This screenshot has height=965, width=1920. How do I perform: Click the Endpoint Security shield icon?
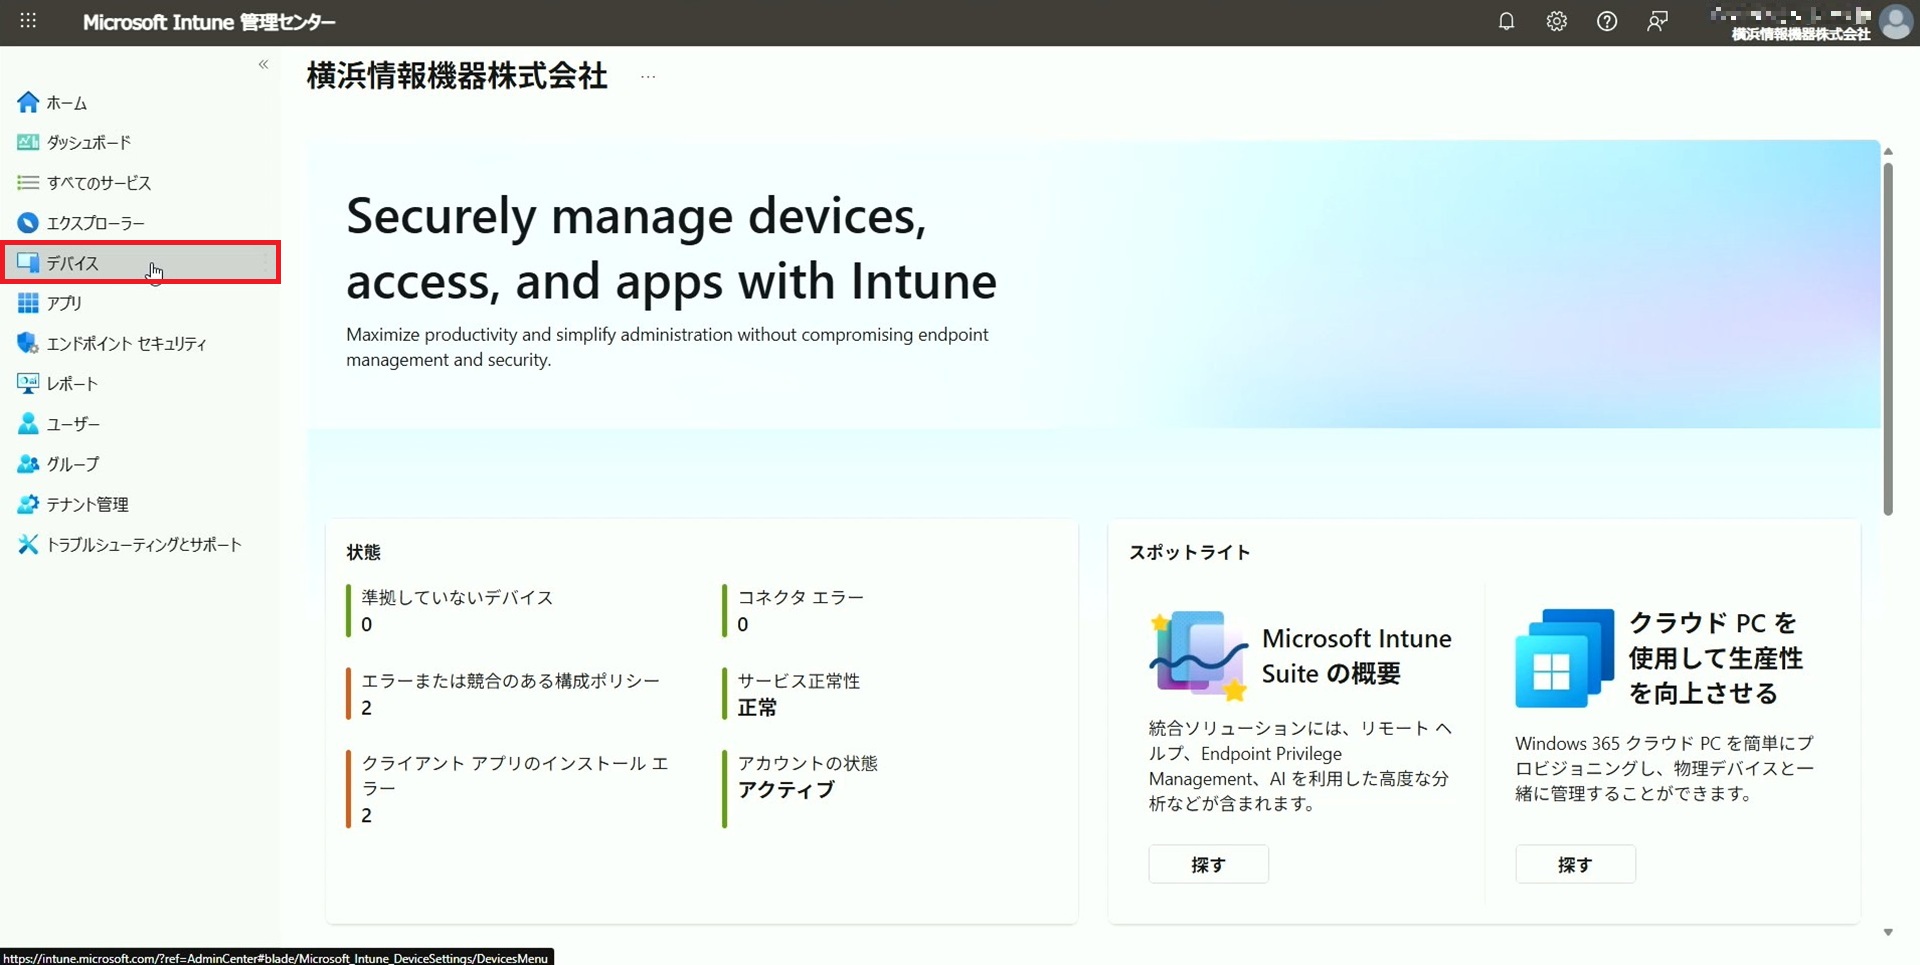[x=28, y=343]
